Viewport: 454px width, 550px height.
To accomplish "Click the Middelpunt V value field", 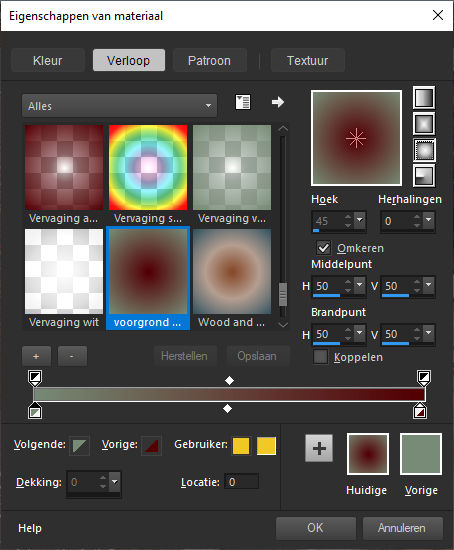I will 396,286.
